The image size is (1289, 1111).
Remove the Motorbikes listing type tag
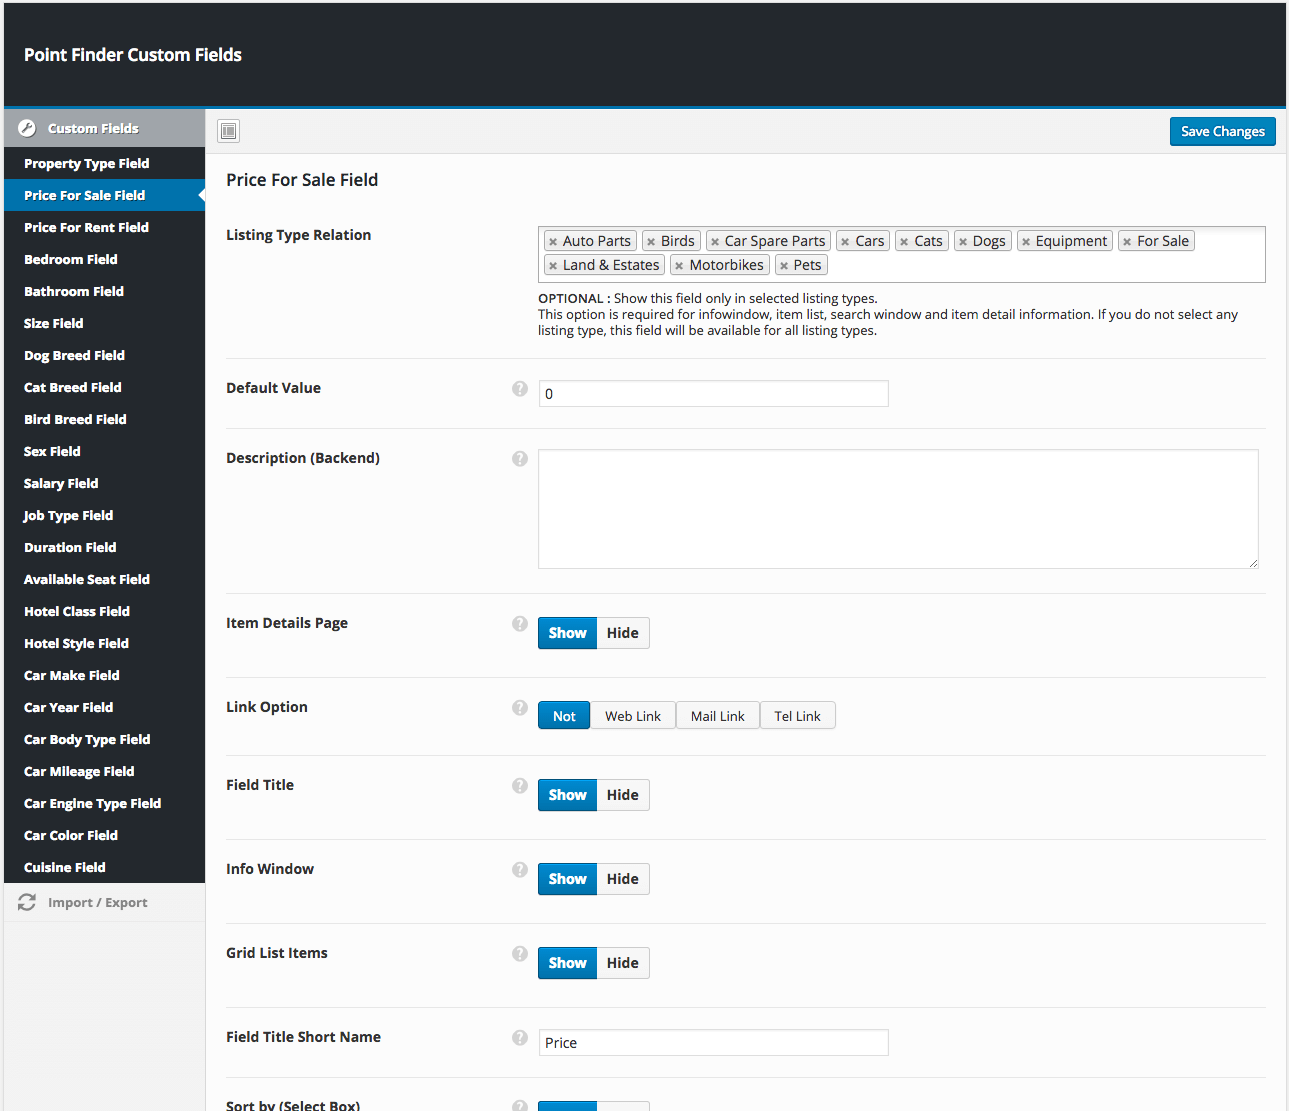tap(679, 266)
